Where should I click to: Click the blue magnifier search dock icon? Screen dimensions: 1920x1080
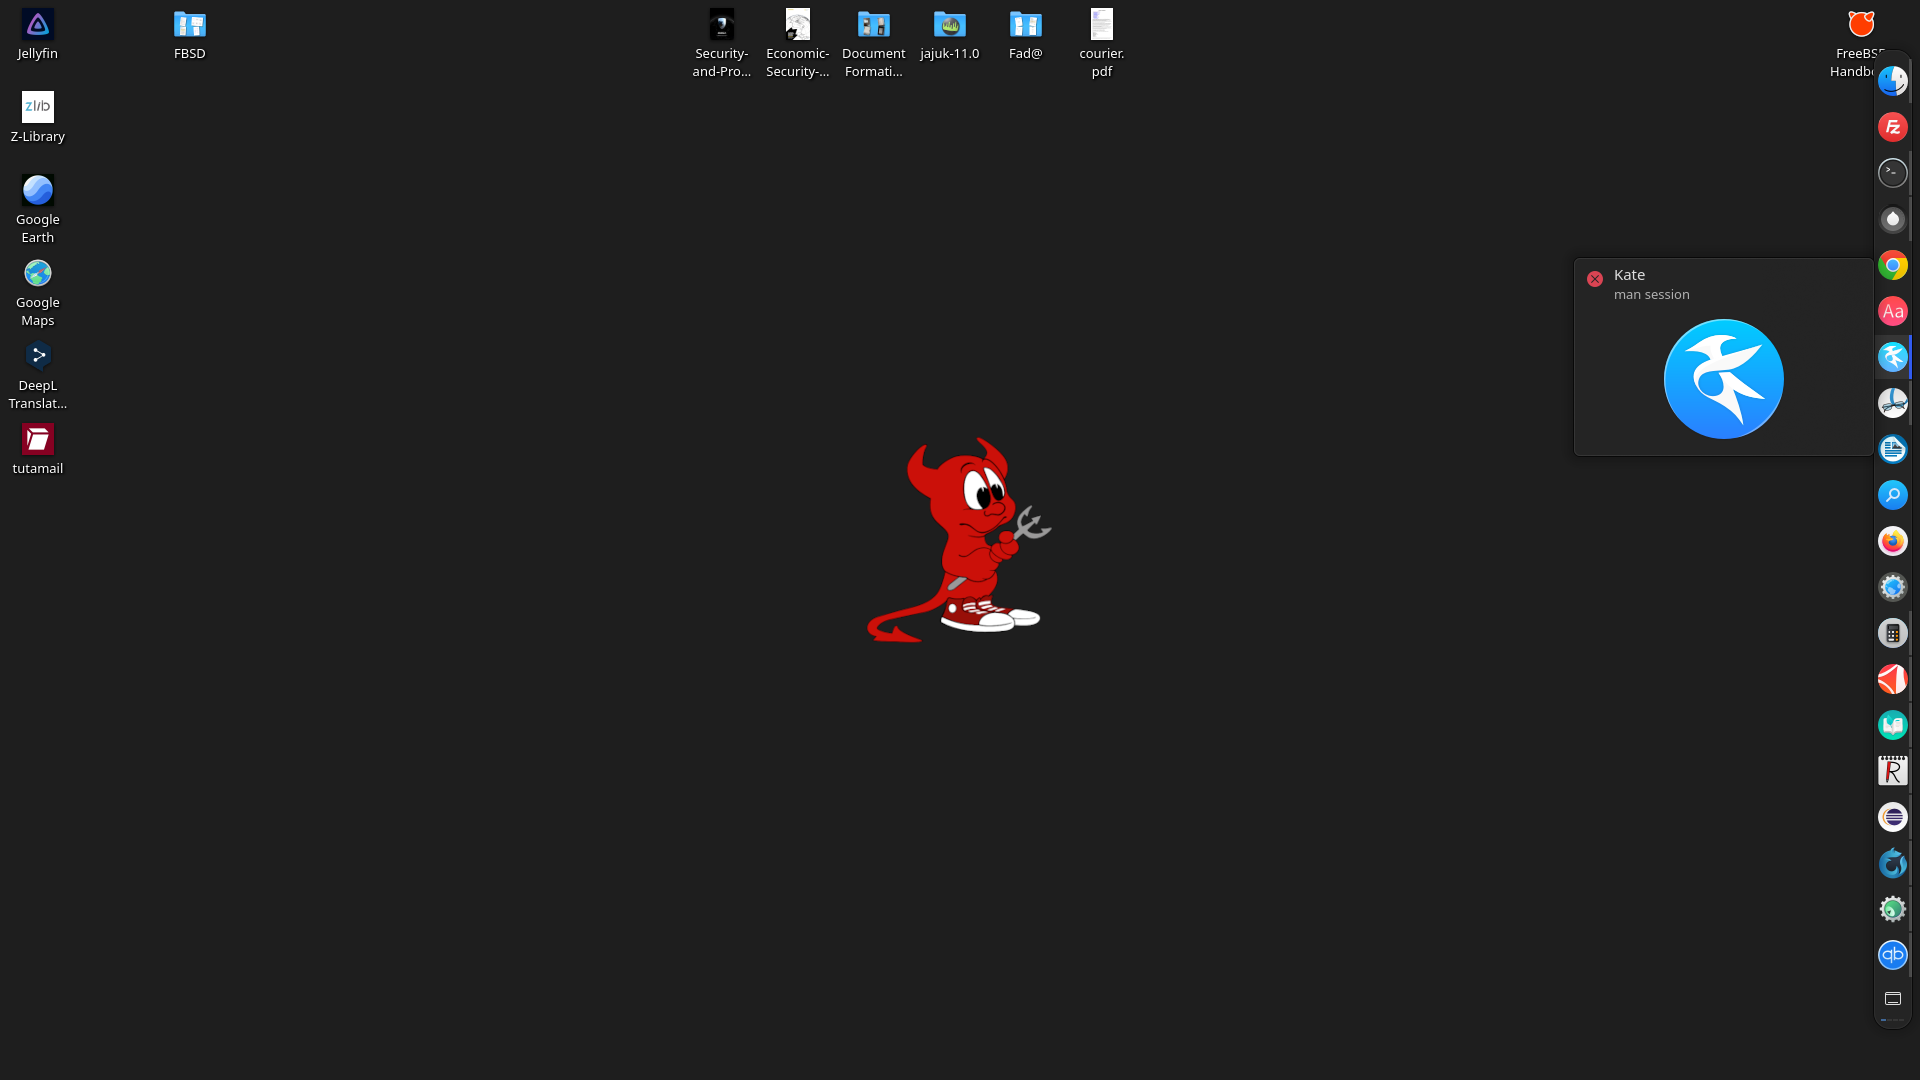point(1892,495)
